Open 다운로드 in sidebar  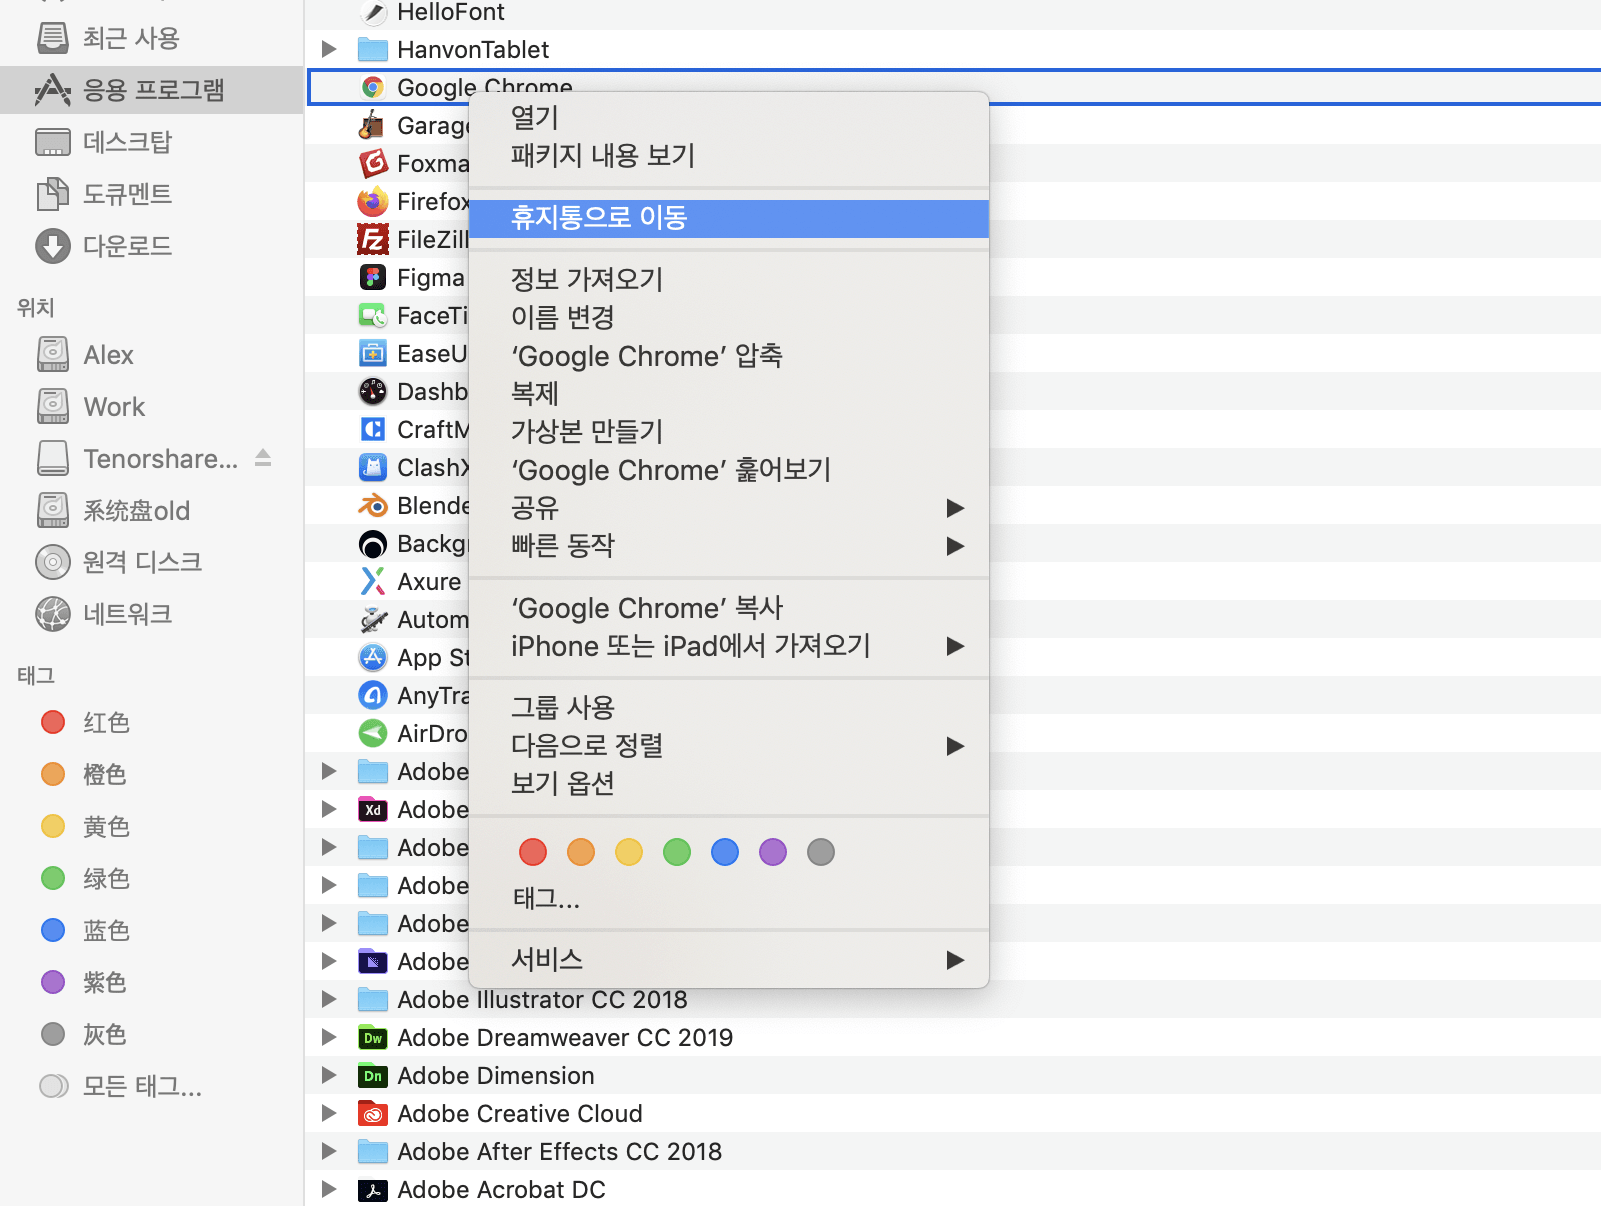152,246
